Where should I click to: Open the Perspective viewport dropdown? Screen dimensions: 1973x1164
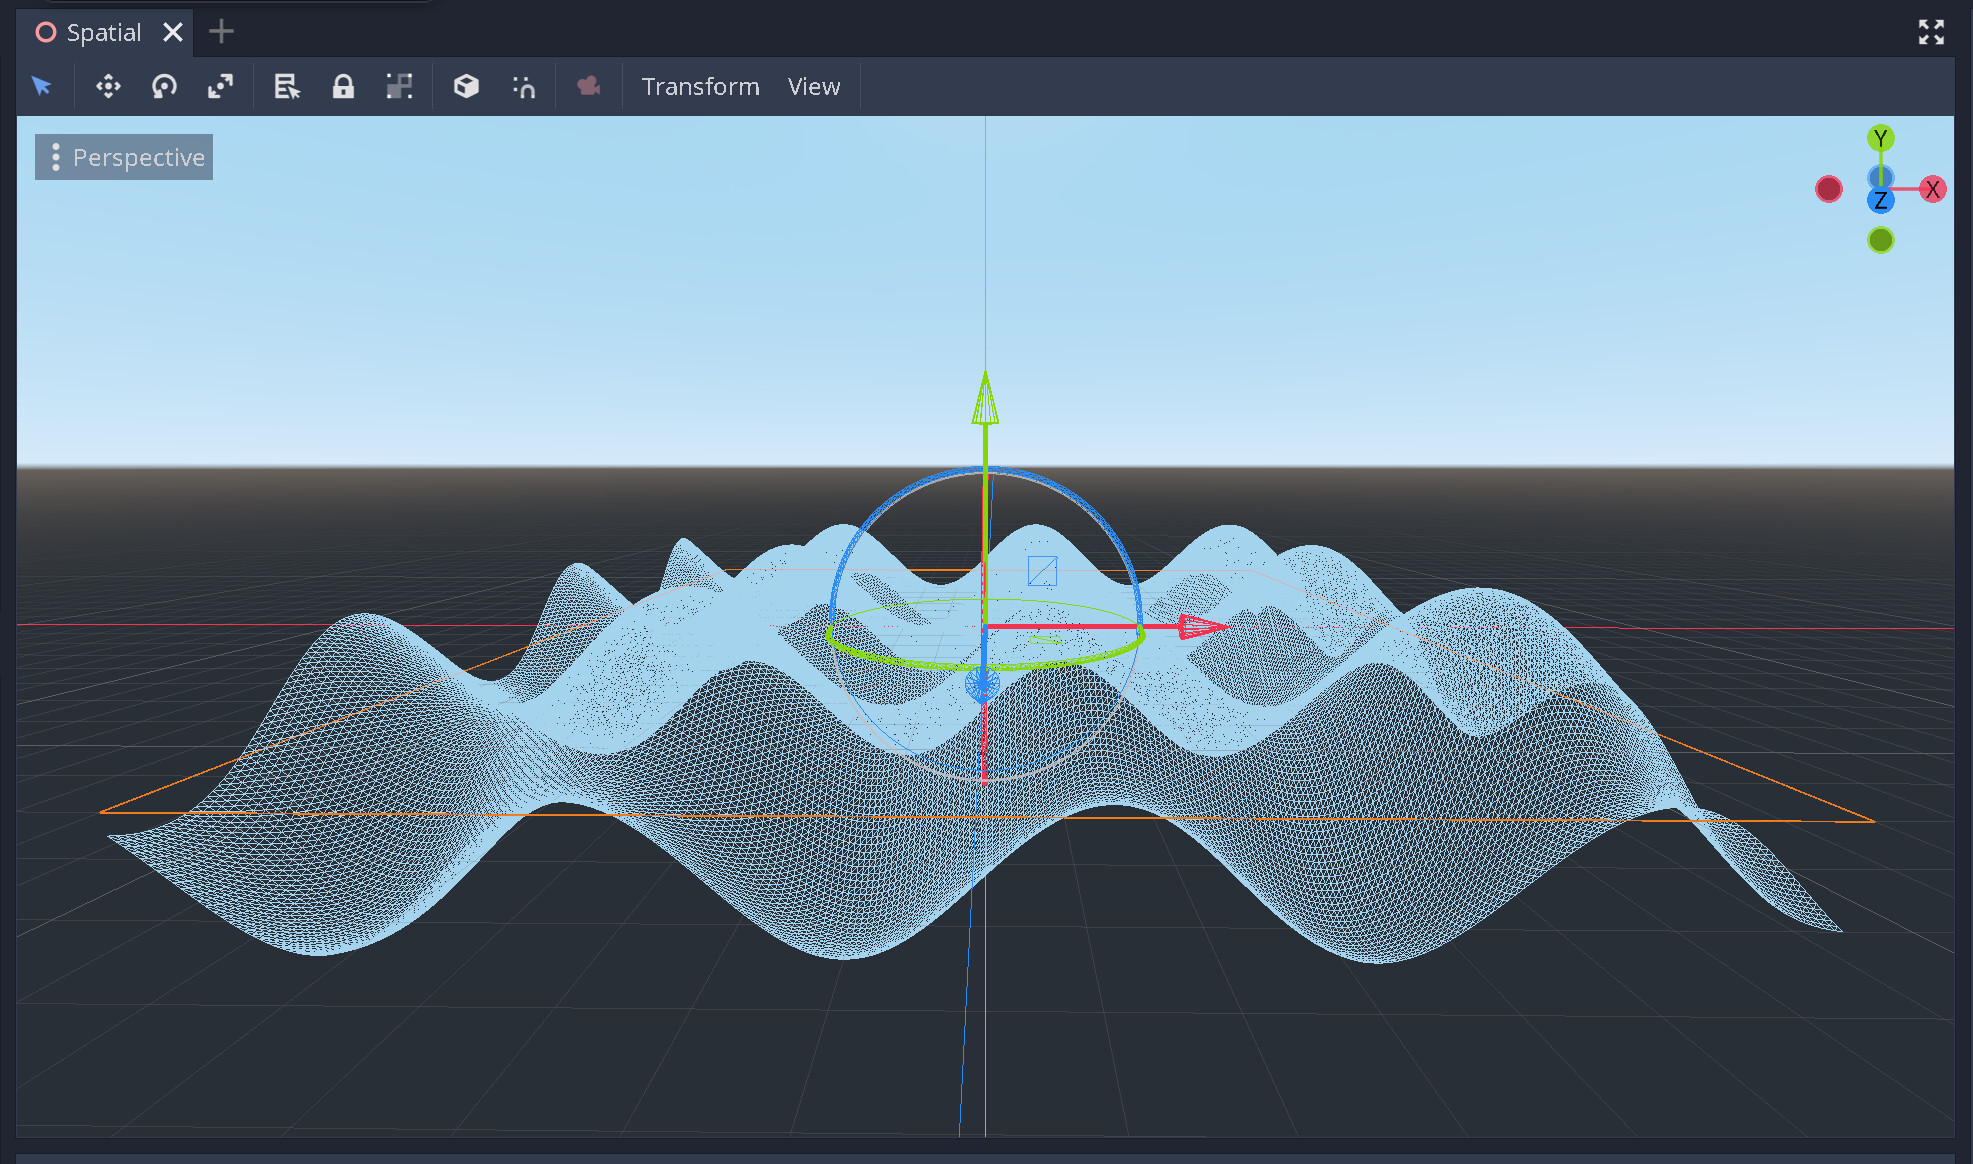pyautogui.click(x=124, y=157)
